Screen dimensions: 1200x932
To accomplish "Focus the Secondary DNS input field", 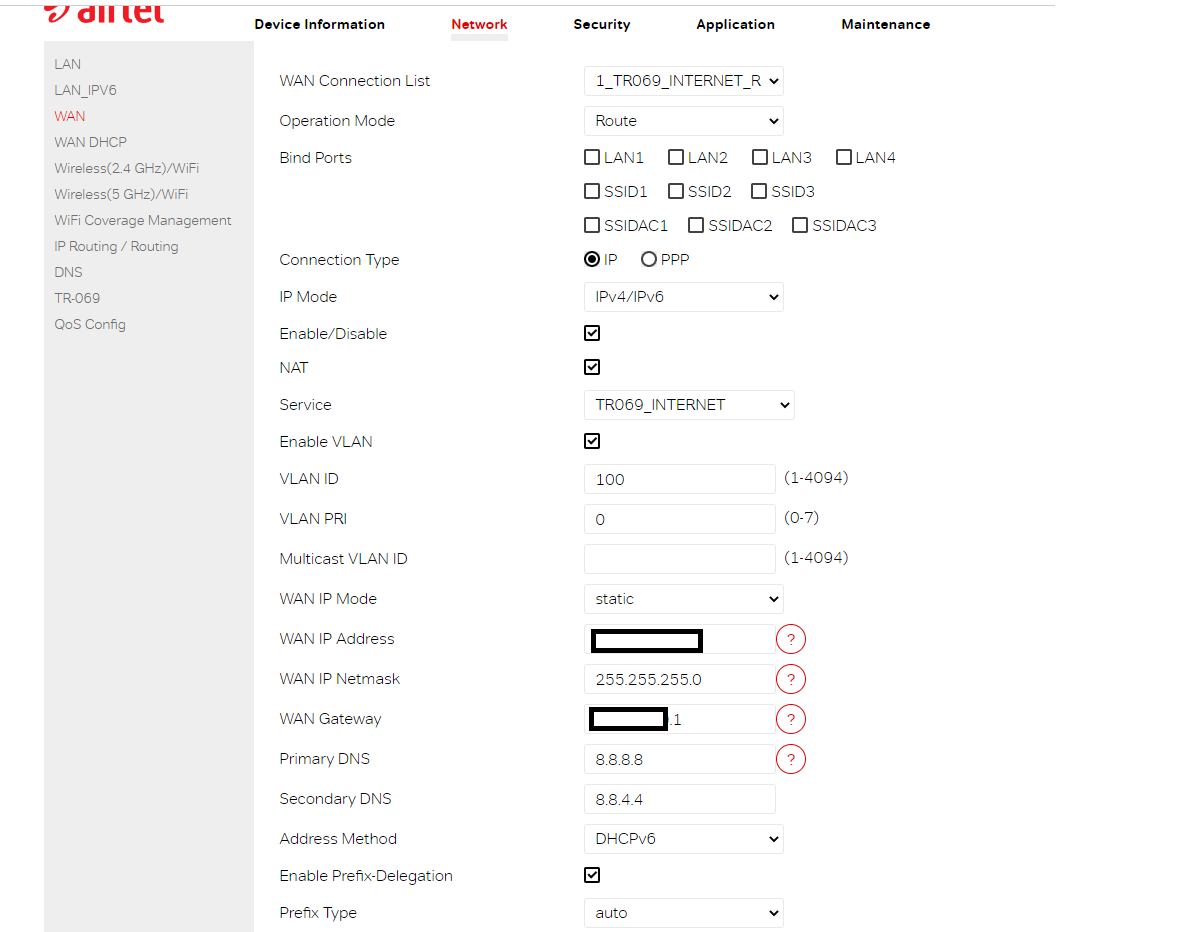I will 679,799.
